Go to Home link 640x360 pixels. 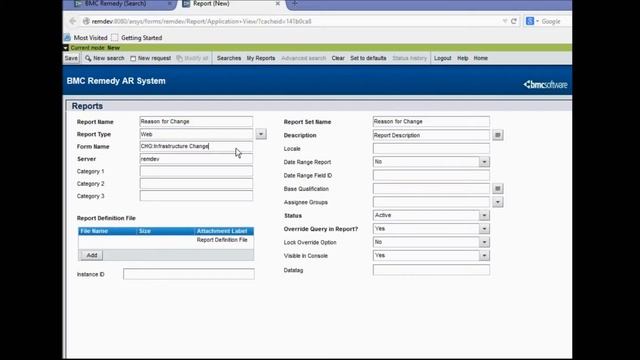480,58
